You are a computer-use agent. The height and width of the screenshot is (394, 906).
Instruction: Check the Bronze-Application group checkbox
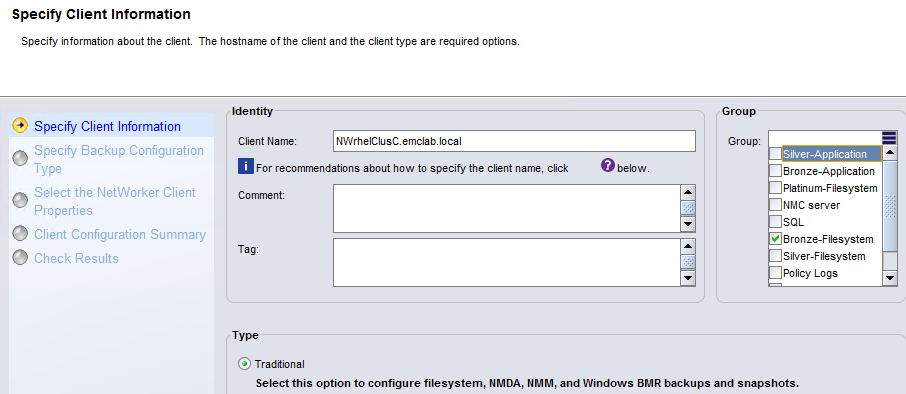(775, 171)
